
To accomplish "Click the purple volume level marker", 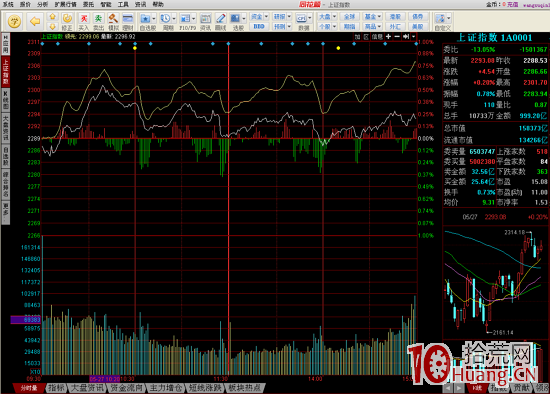I will [x=26, y=320].
